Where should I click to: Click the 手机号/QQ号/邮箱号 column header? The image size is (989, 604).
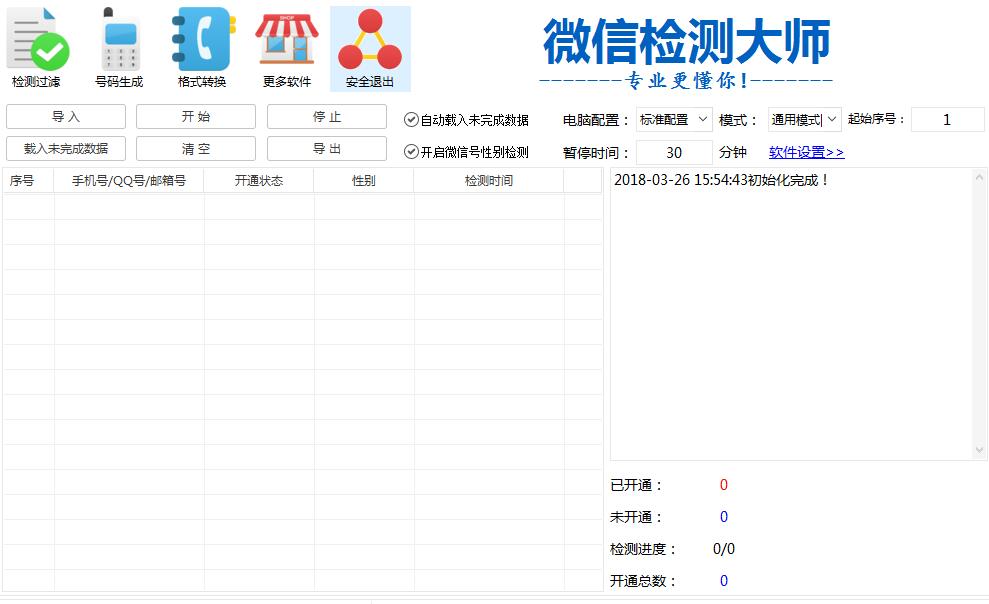129,181
